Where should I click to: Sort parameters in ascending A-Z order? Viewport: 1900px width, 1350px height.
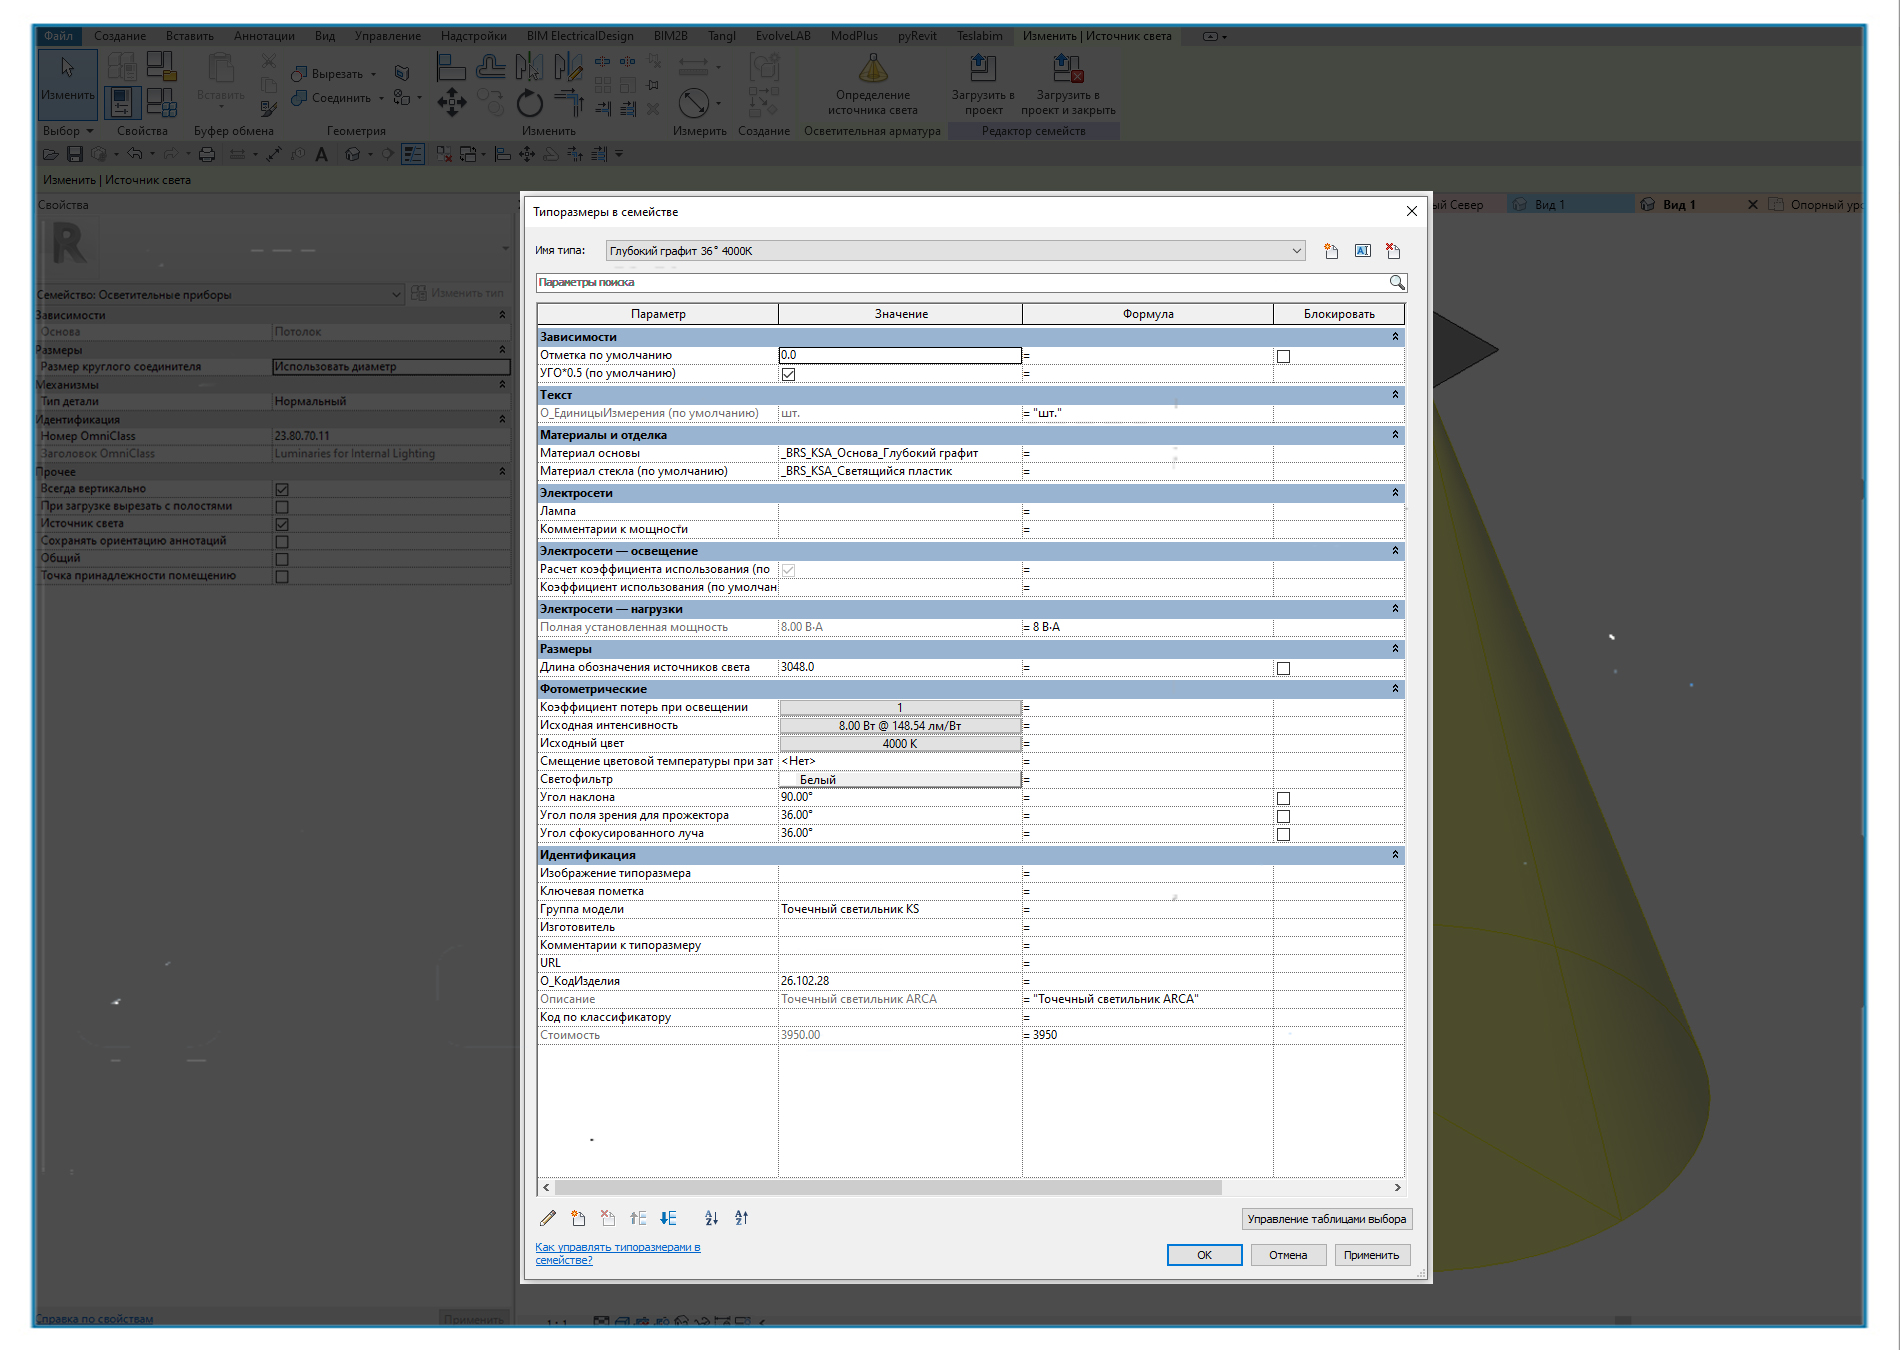click(711, 1218)
